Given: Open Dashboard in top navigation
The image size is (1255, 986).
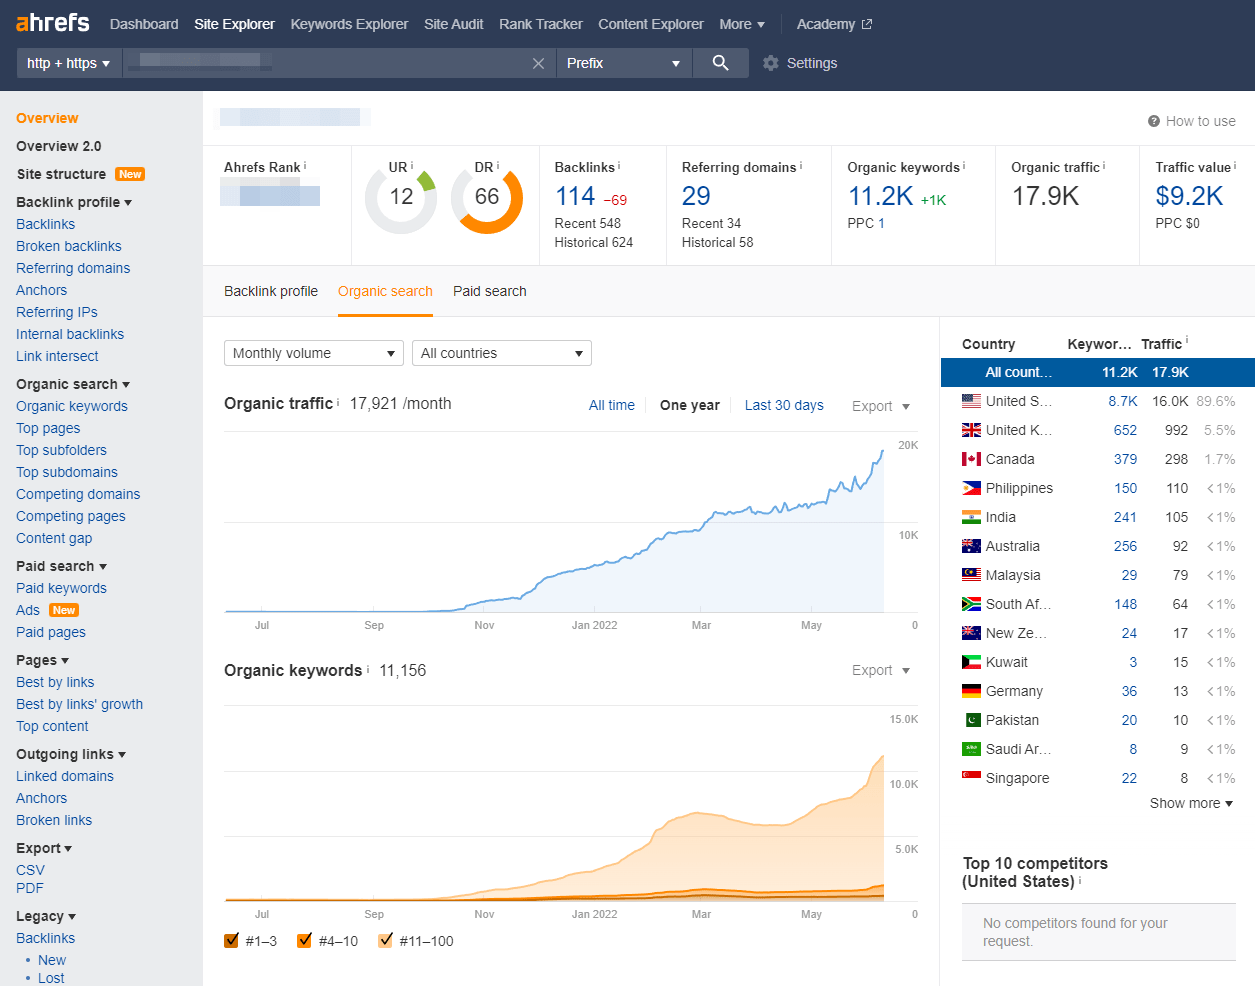Looking at the screenshot, I should pos(144,24).
